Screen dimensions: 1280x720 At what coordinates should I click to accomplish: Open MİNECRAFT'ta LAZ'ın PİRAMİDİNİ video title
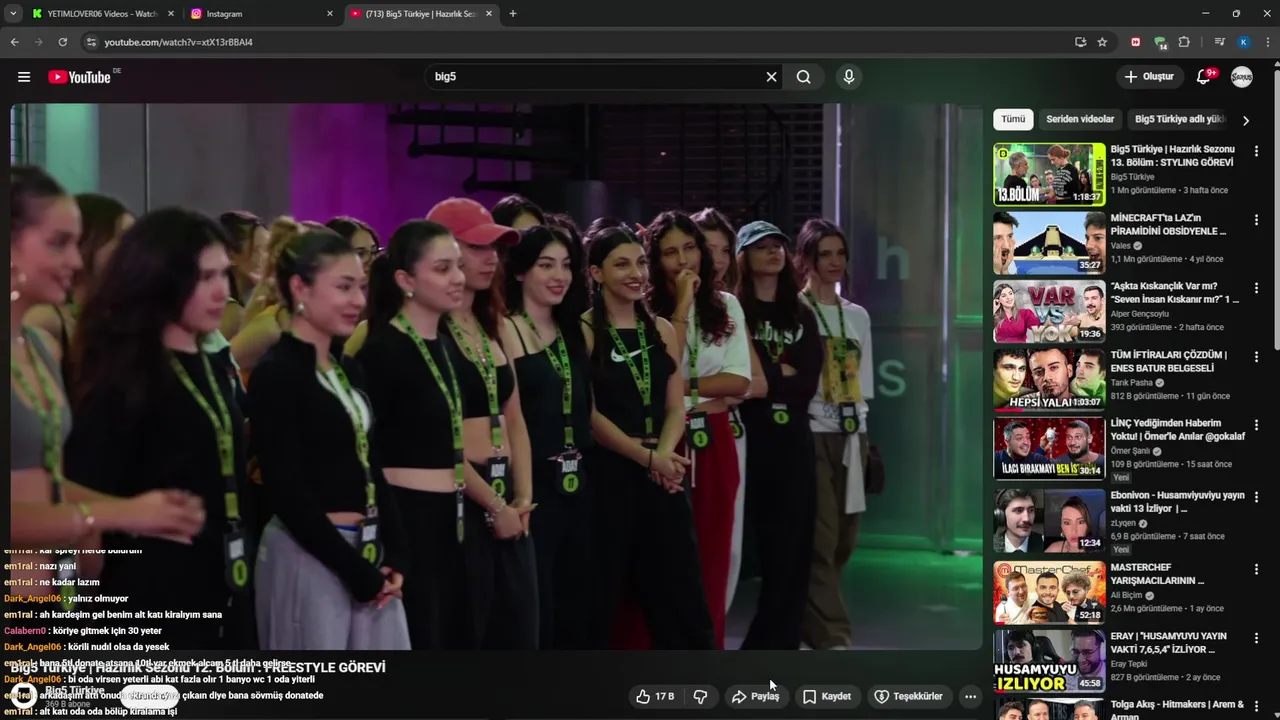(1168, 224)
